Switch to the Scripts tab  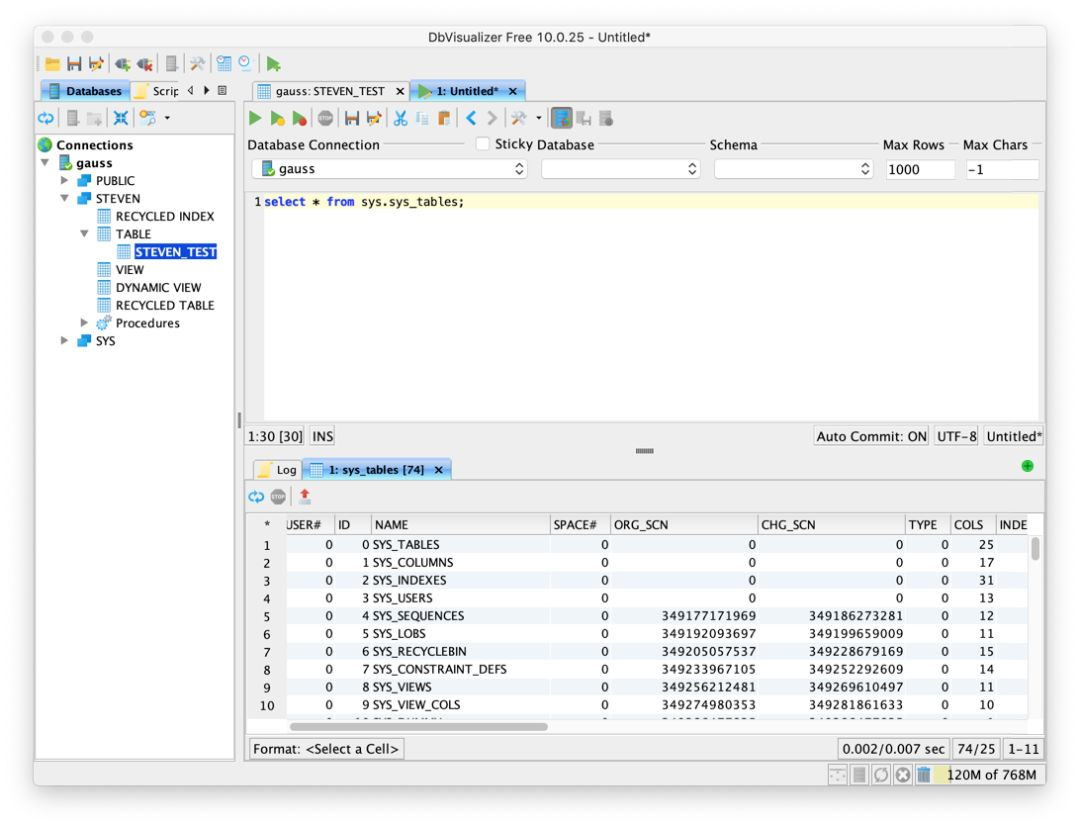coord(157,91)
